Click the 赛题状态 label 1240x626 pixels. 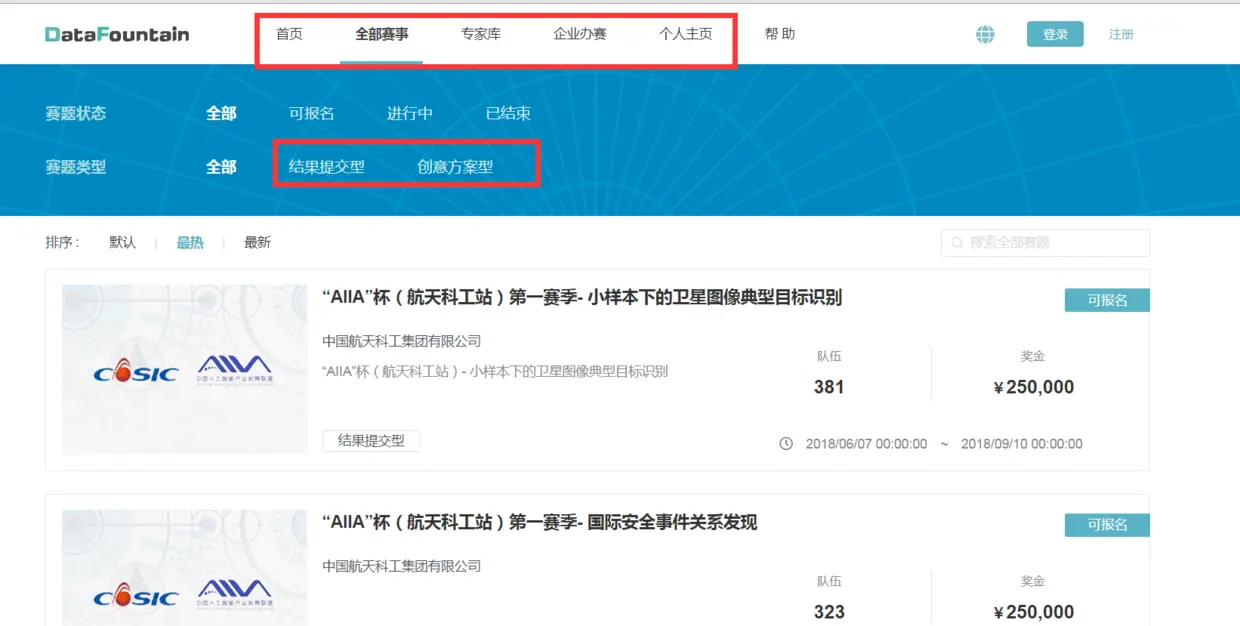[x=76, y=113]
